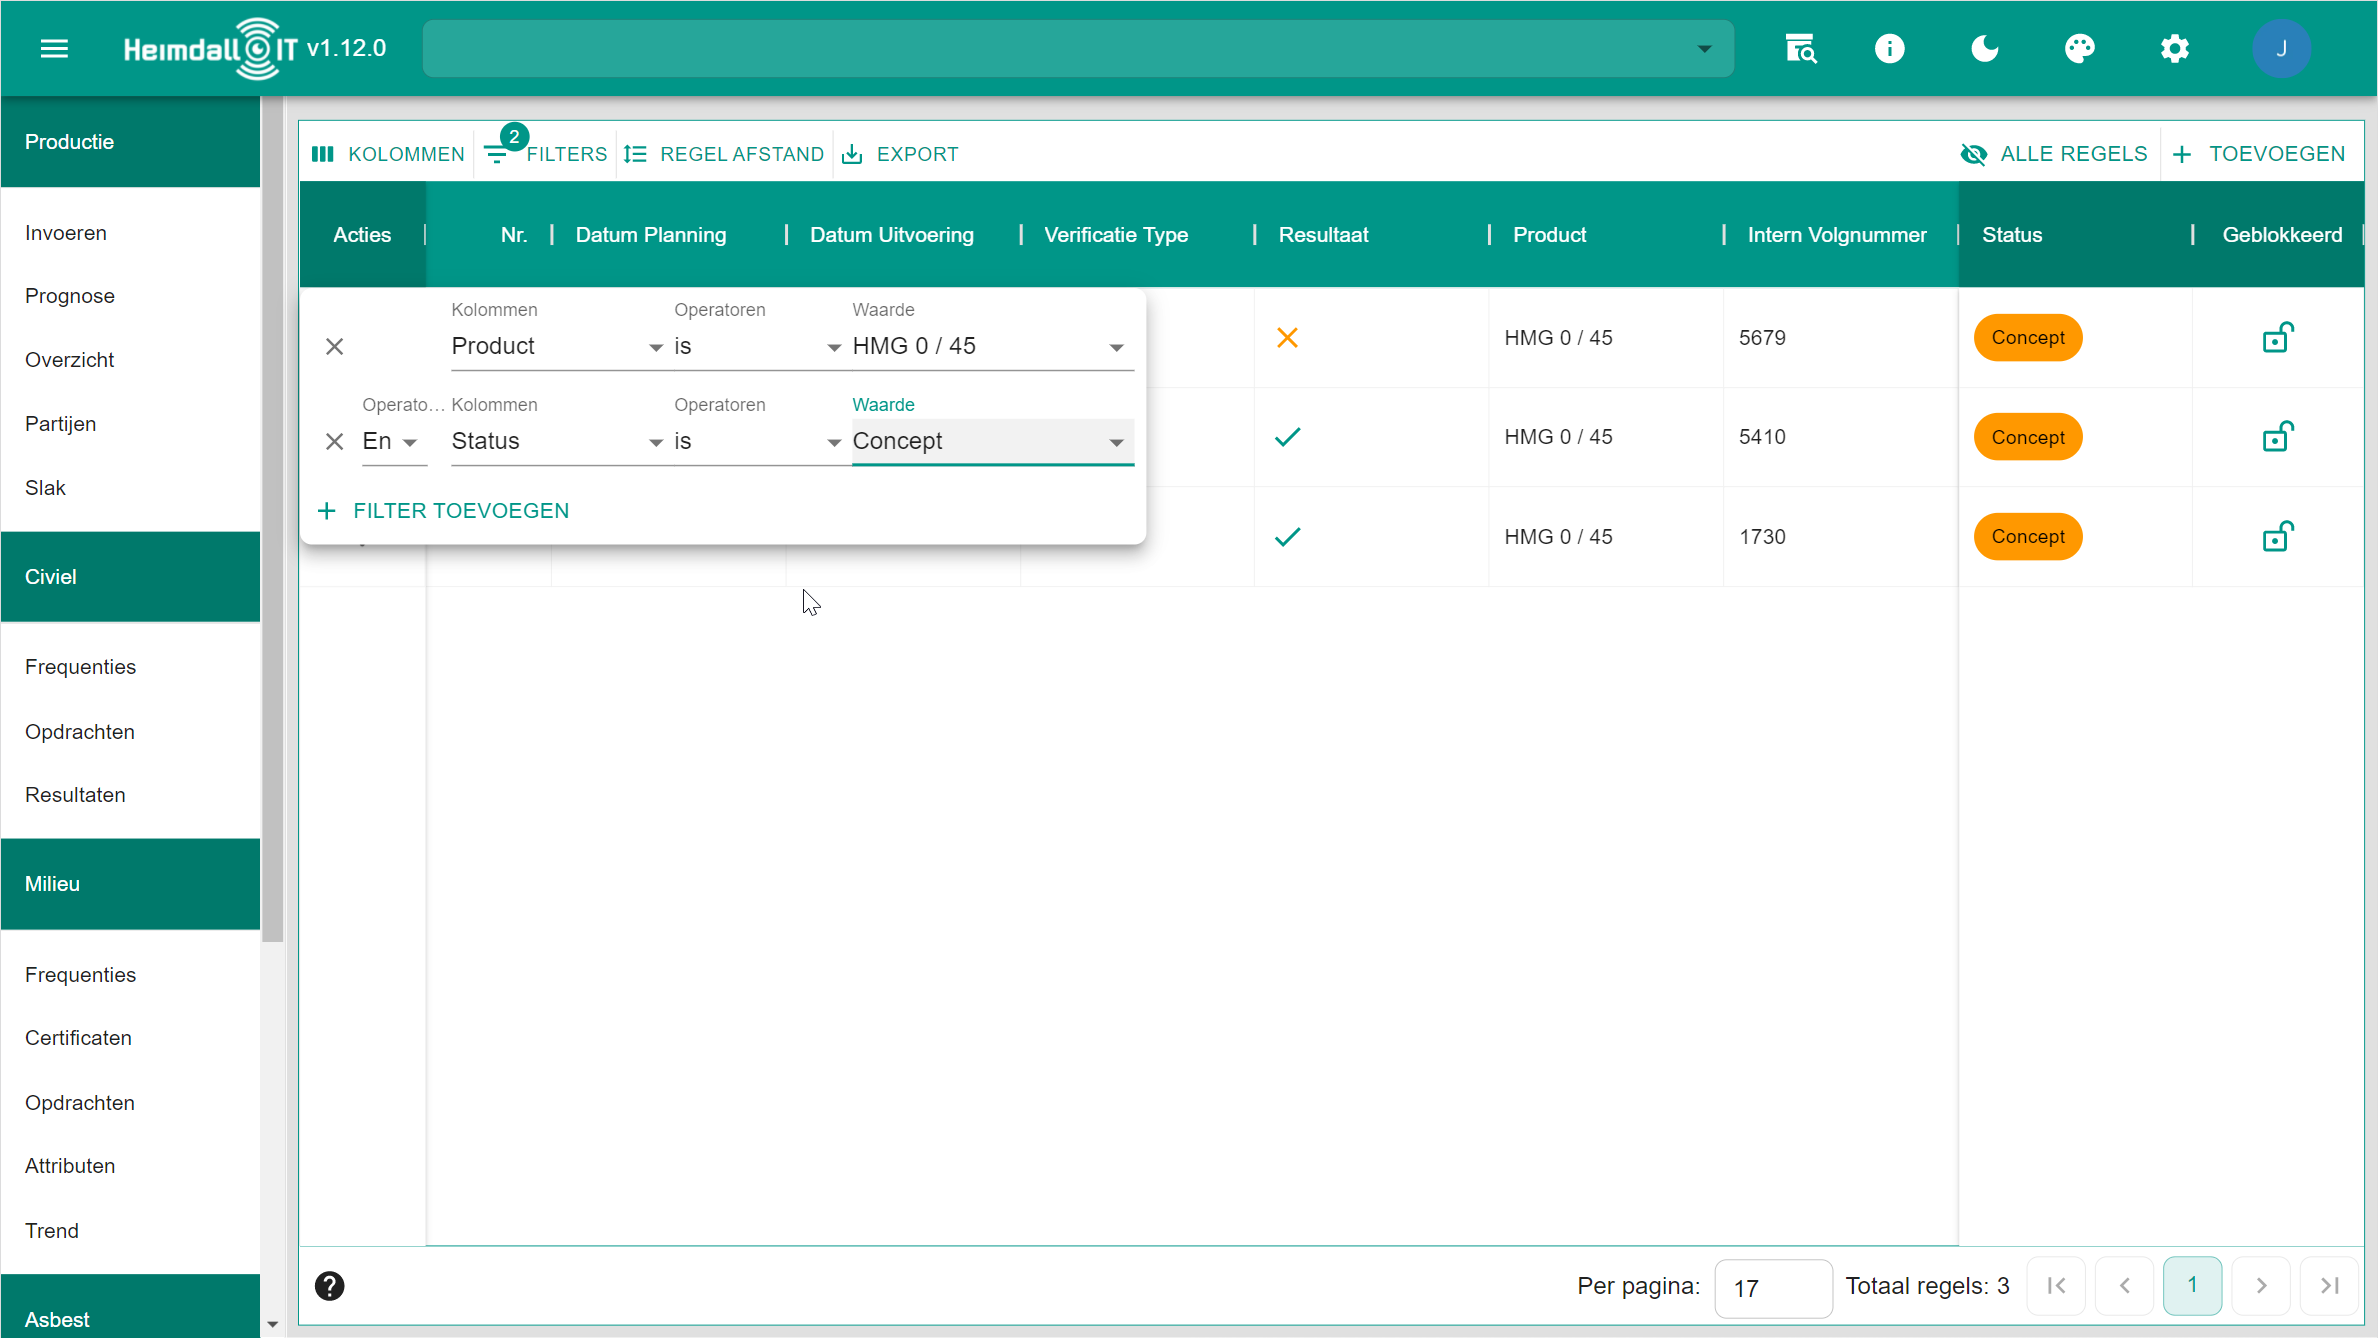Open Overzicht in the sidebar
The height and width of the screenshot is (1338, 2378).
[x=70, y=360]
